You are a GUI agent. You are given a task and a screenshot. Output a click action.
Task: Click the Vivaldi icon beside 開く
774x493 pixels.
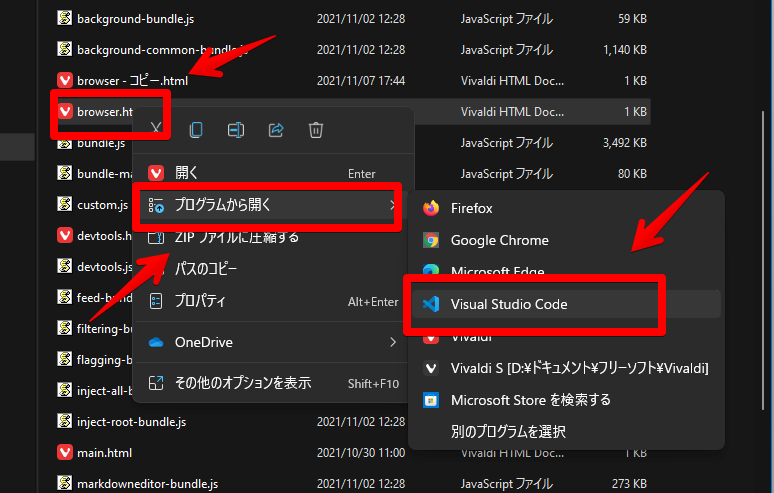pos(156,173)
